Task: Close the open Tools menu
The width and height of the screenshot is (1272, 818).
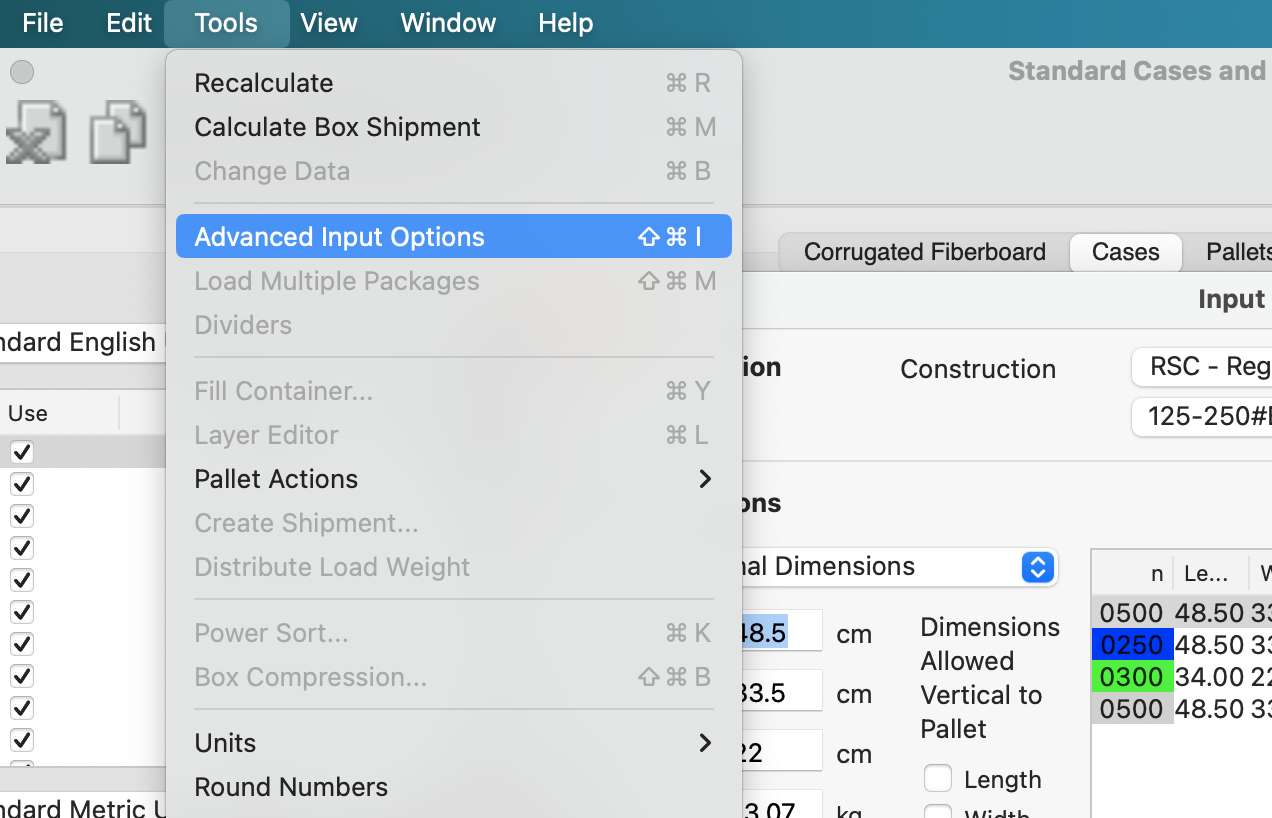Action: click(x=226, y=23)
